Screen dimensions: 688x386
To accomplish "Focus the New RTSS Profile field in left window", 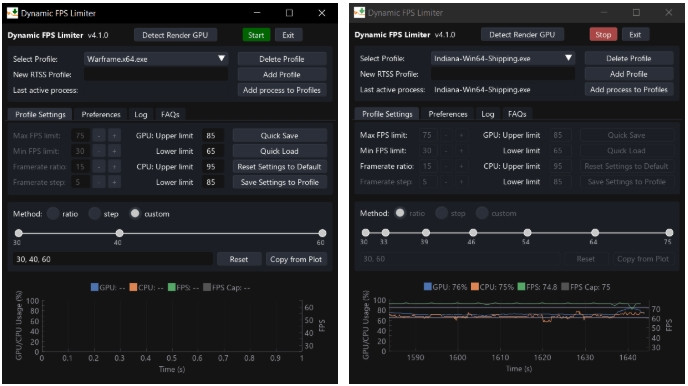I will click(x=156, y=75).
